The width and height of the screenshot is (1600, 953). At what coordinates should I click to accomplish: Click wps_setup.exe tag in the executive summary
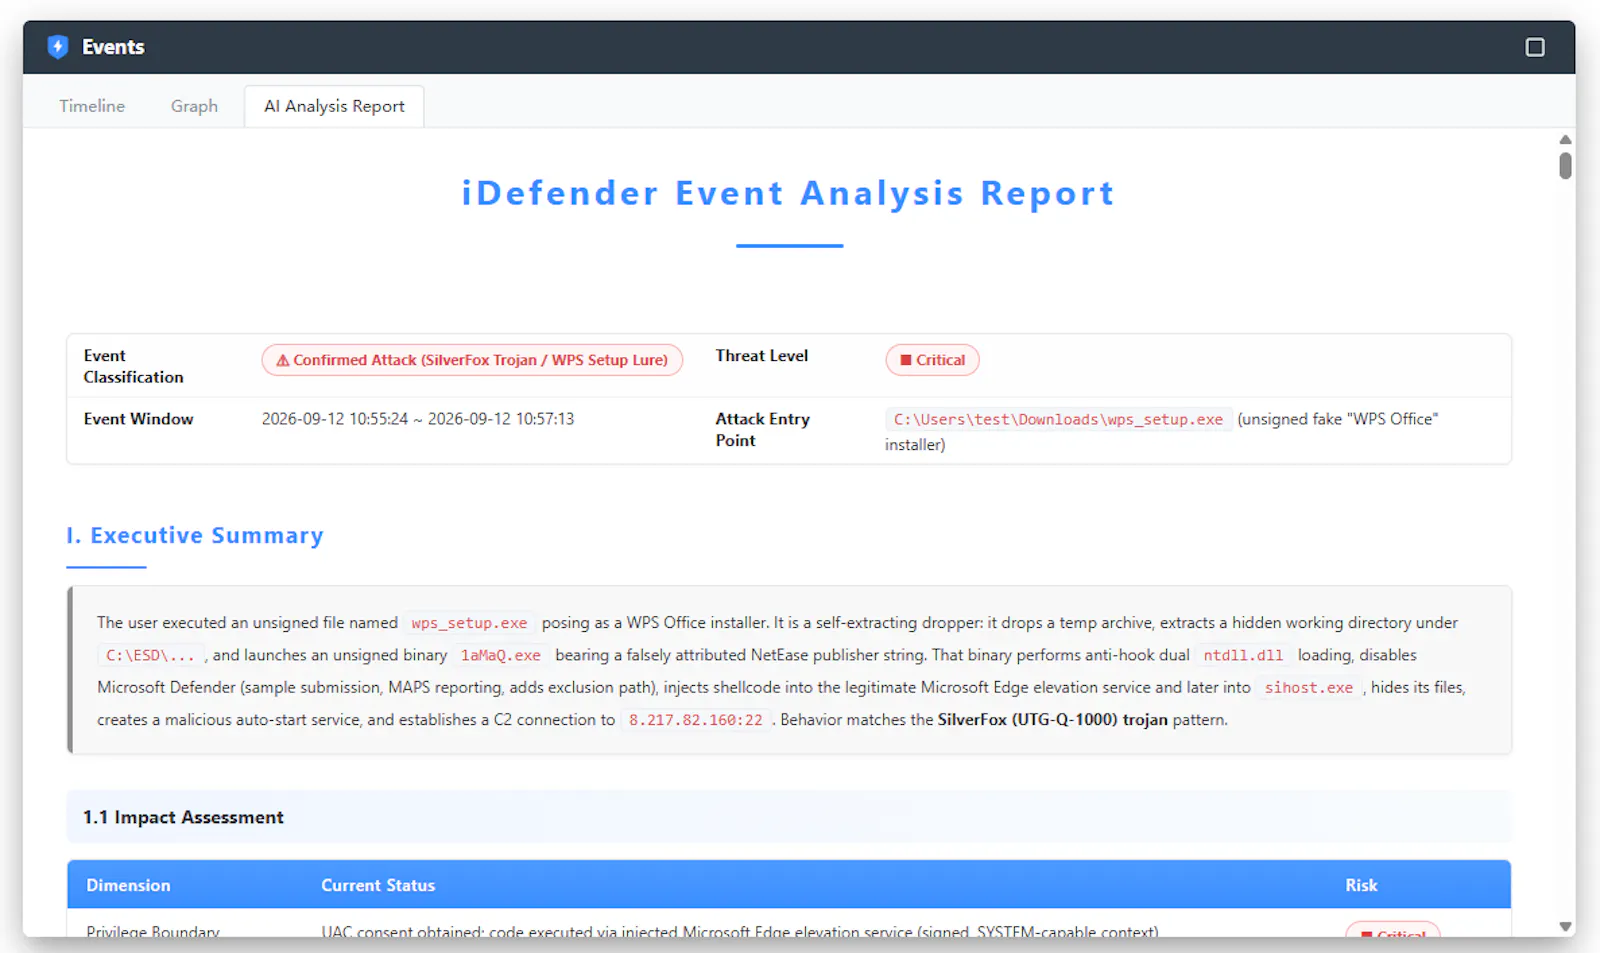coord(469,623)
